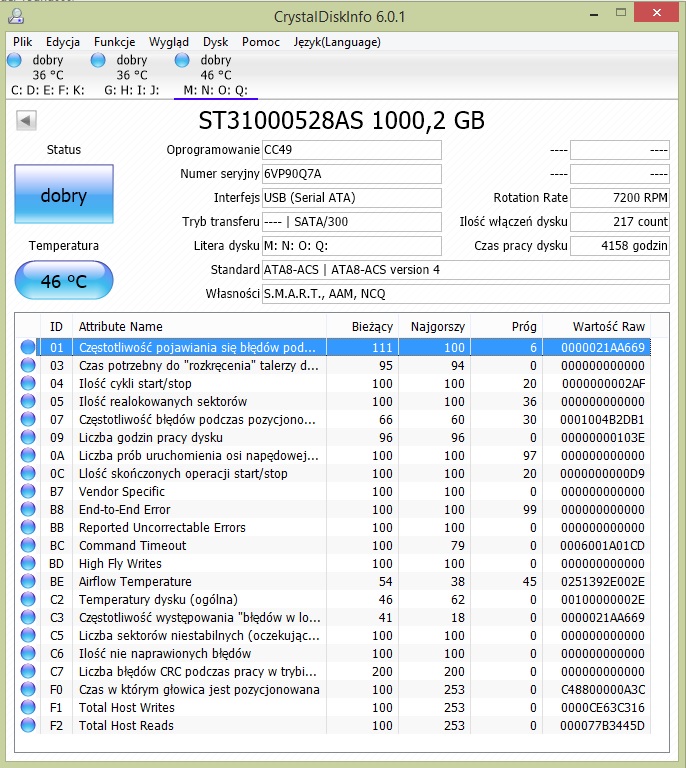Click status icon of attribute 09 row
686x768 pixels.
[x=28, y=438]
